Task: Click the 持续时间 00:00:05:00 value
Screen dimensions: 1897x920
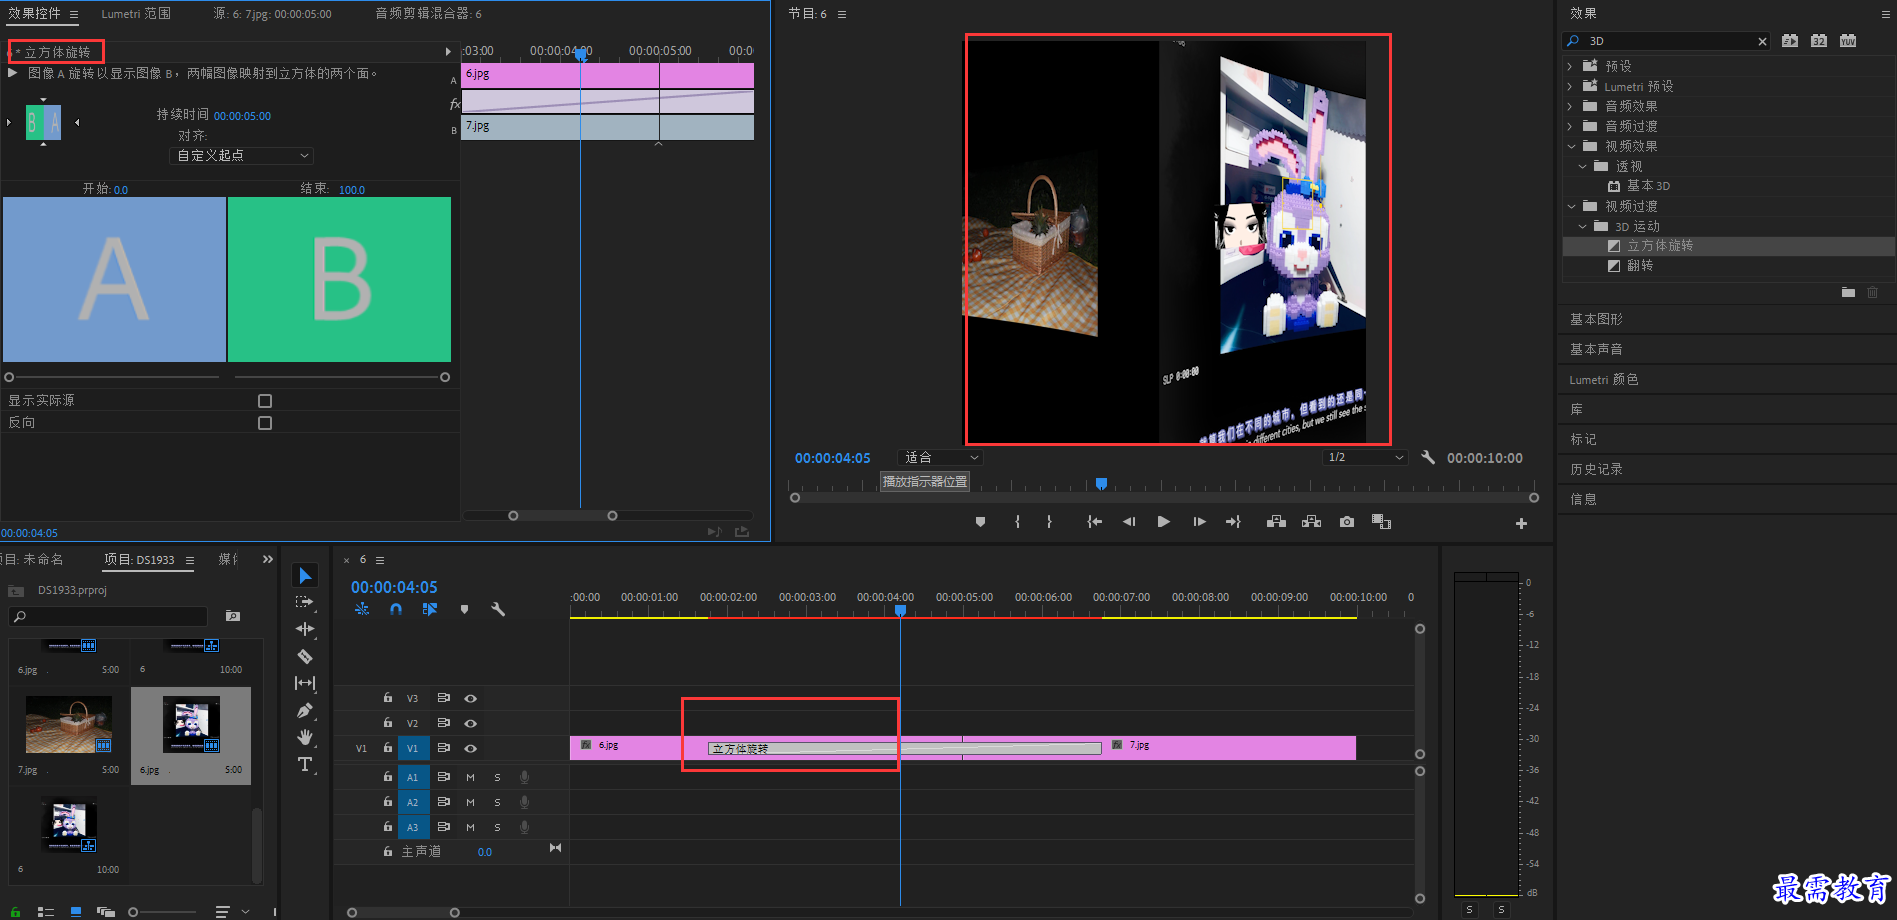Action: 242,116
